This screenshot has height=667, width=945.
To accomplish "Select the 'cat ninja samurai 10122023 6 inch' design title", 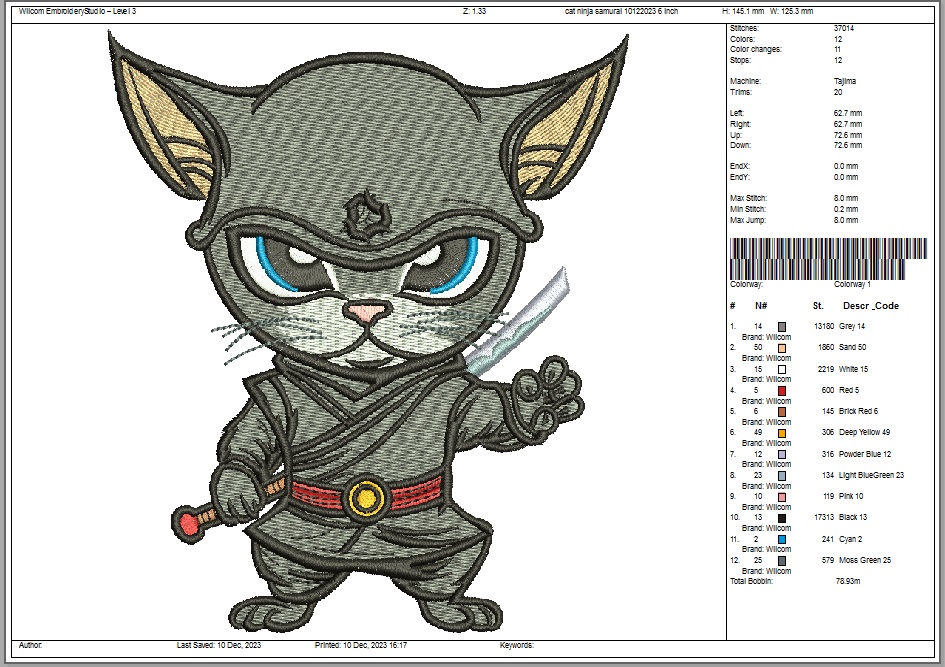I will (621, 11).
